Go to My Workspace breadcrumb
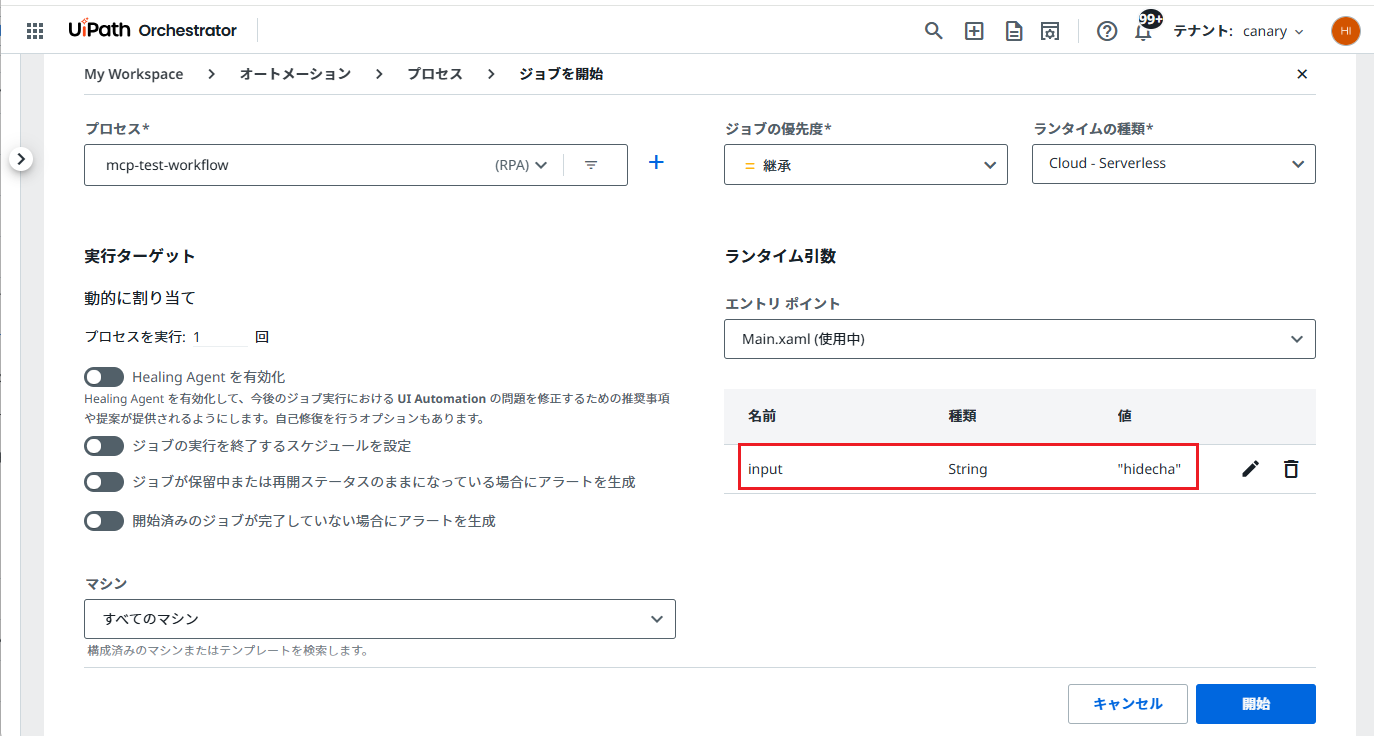1374x736 pixels. tap(134, 74)
